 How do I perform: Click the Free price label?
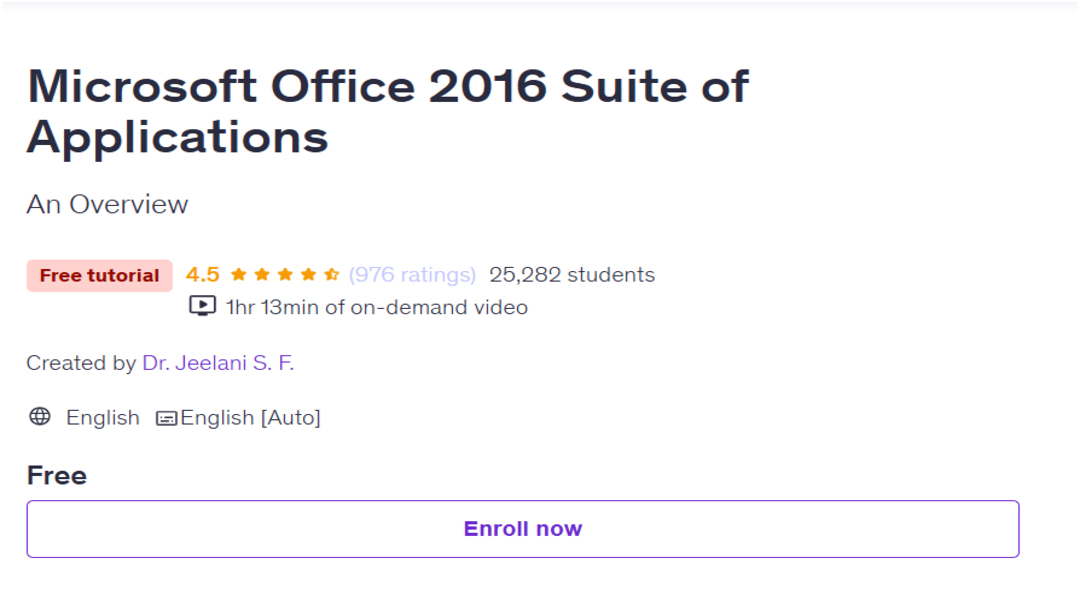point(56,475)
